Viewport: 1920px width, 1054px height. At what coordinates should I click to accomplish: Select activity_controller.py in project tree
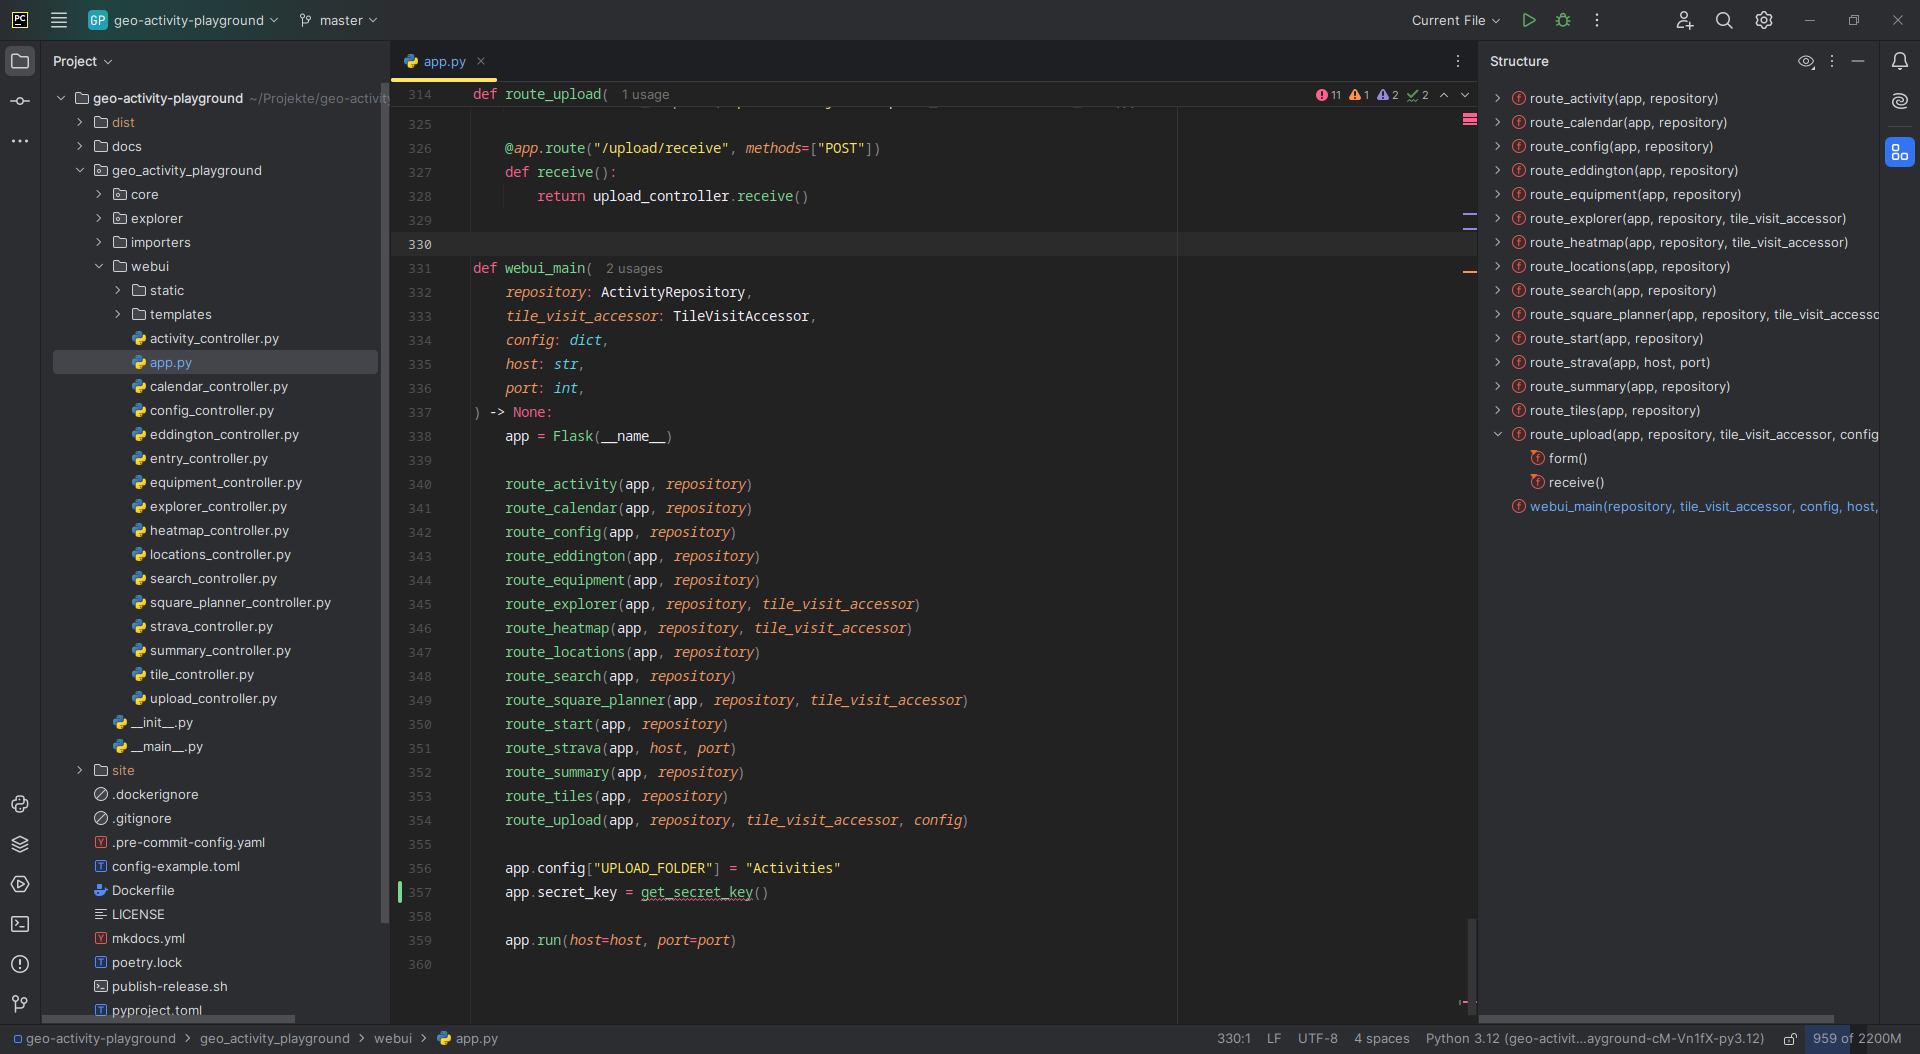pyautogui.click(x=214, y=338)
